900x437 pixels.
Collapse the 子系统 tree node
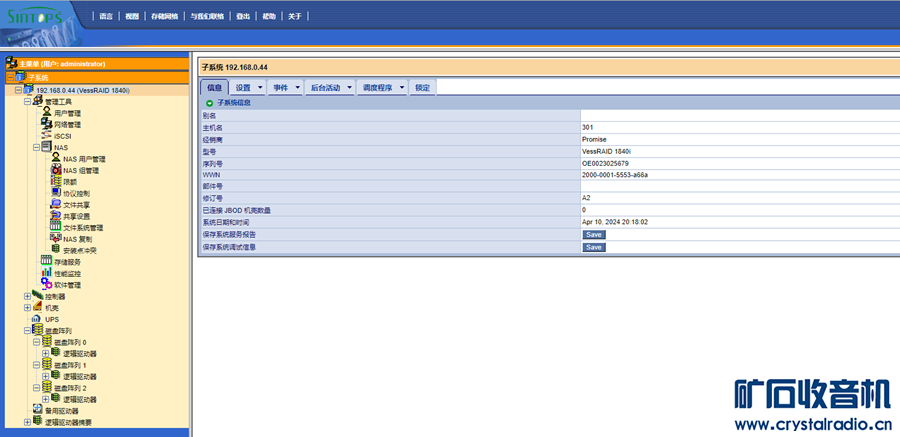[10, 77]
